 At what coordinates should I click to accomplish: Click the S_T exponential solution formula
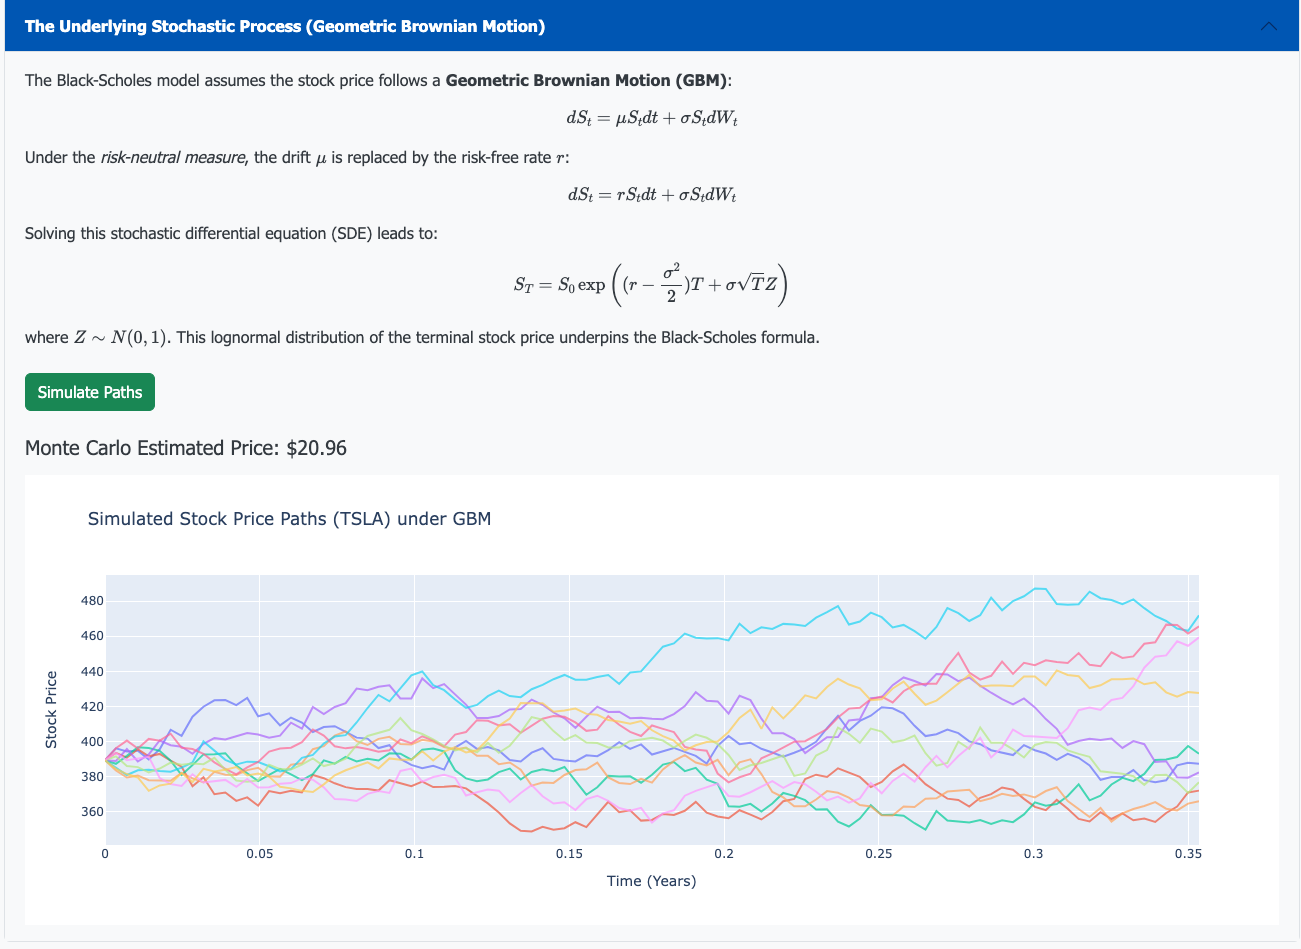[x=651, y=285]
